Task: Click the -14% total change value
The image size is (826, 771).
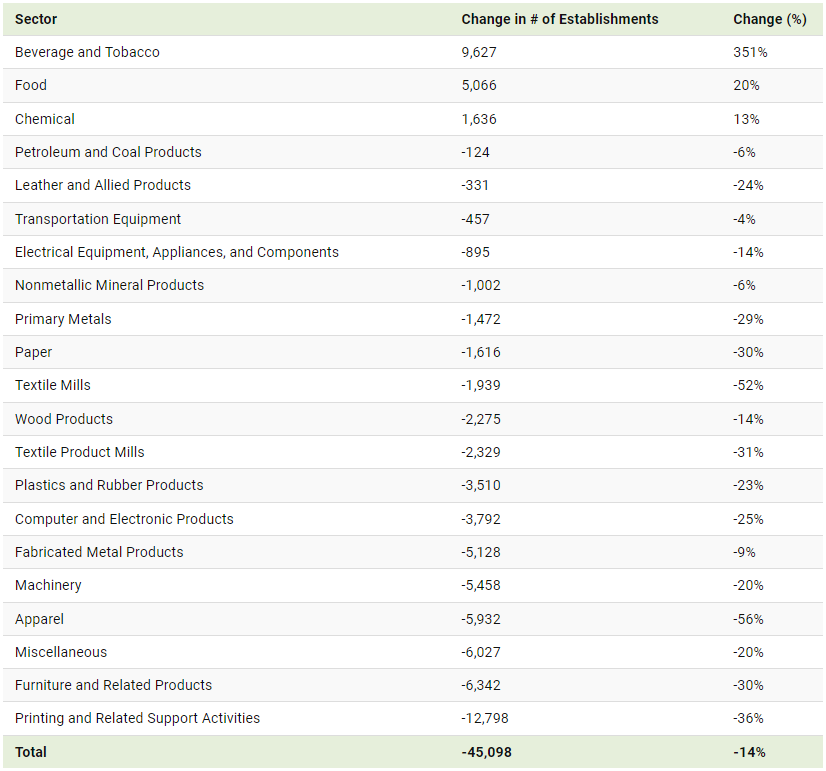Action: 749,752
